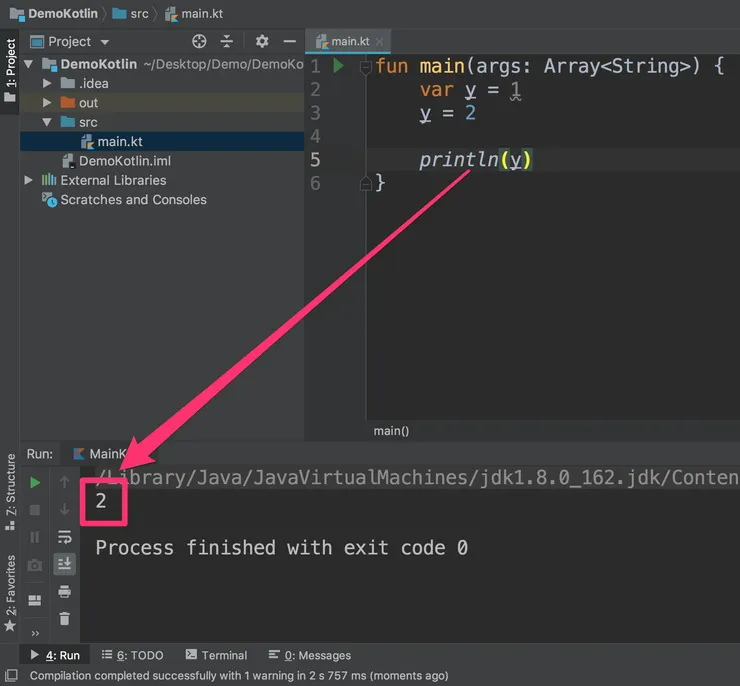This screenshot has height=686, width=740.
Task: Click the collapse all icon in Project panel
Action: coord(227,42)
